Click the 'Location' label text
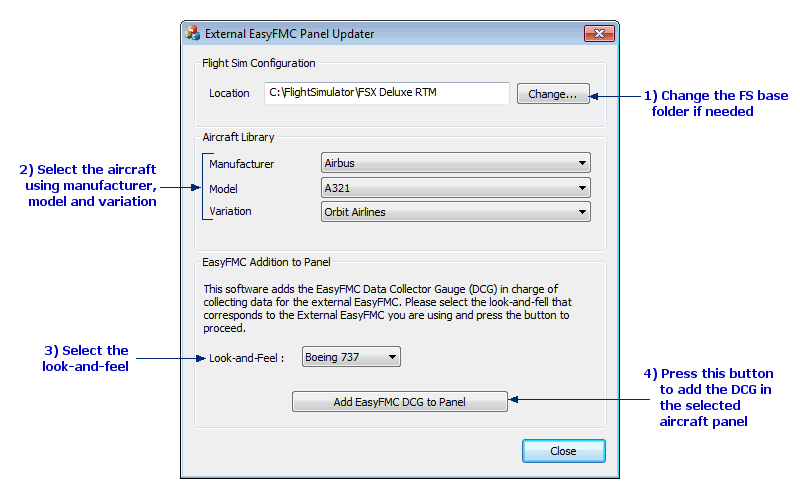The image size is (800, 500). (229, 93)
